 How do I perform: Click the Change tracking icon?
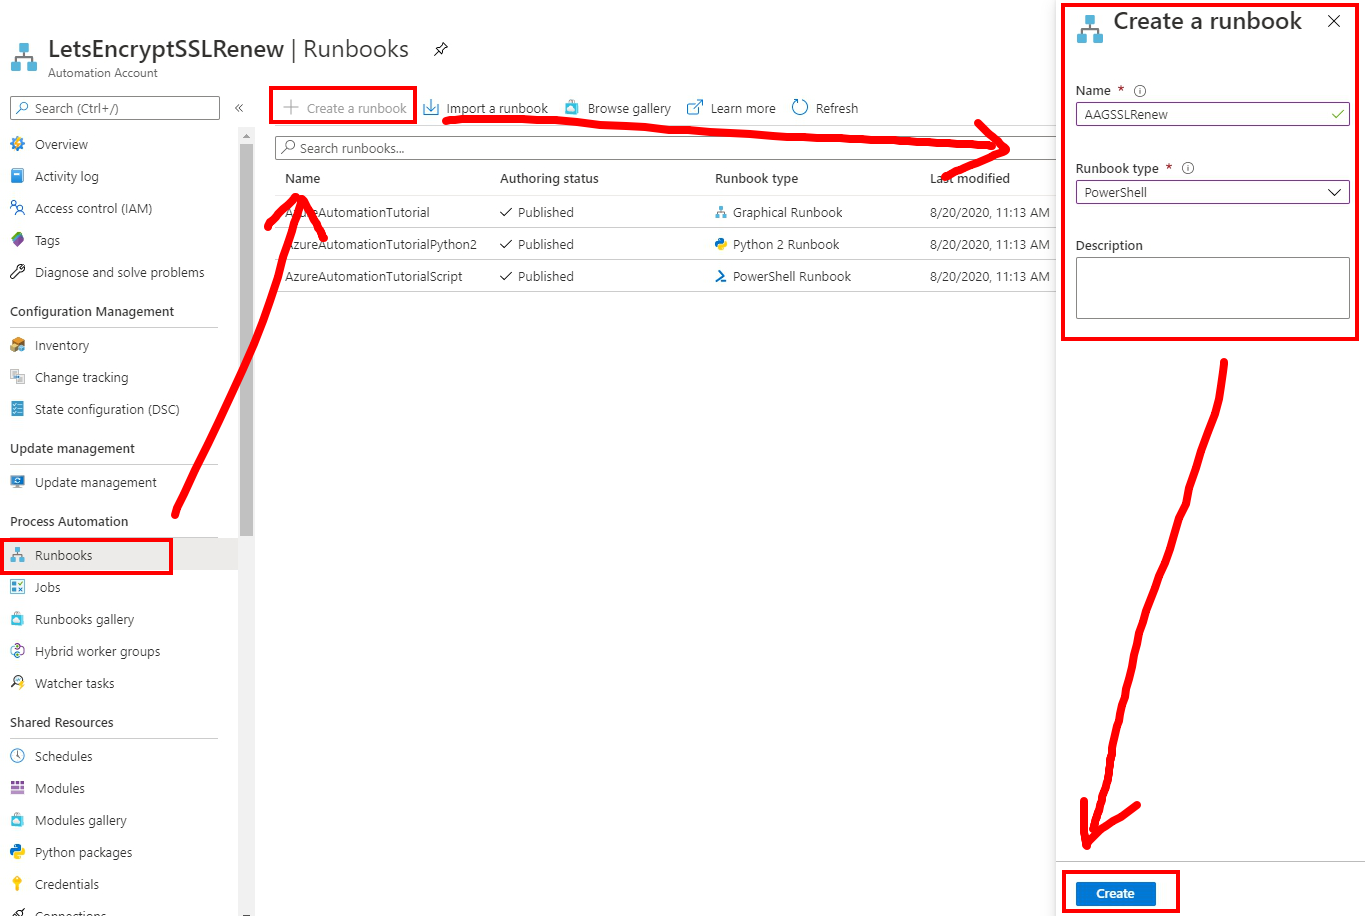click(x=17, y=377)
